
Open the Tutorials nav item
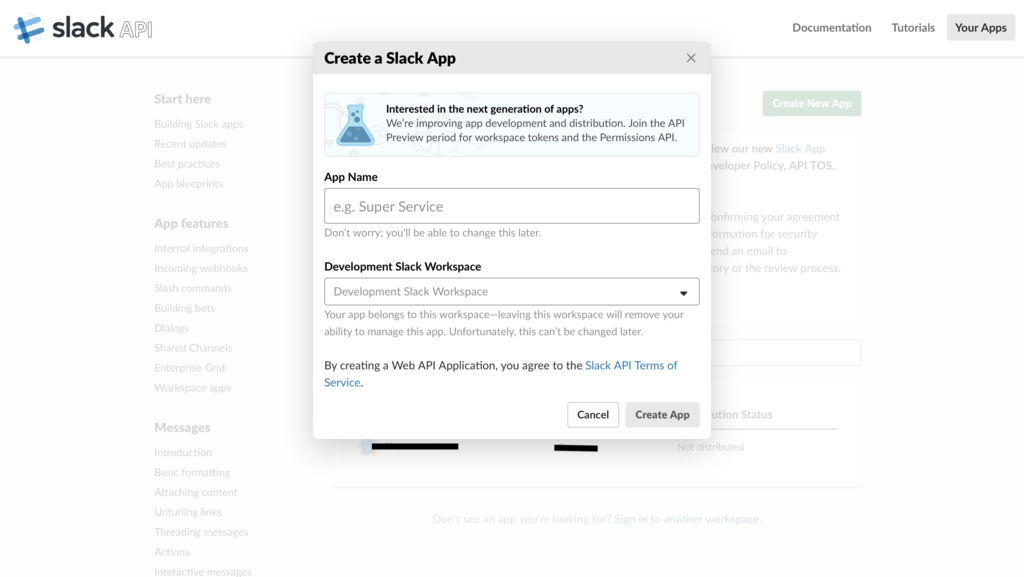coord(913,27)
